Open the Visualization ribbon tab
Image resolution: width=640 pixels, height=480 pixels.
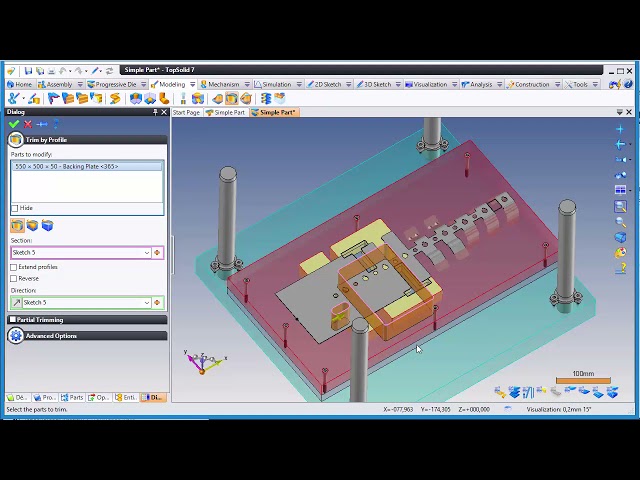coord(430,85)
